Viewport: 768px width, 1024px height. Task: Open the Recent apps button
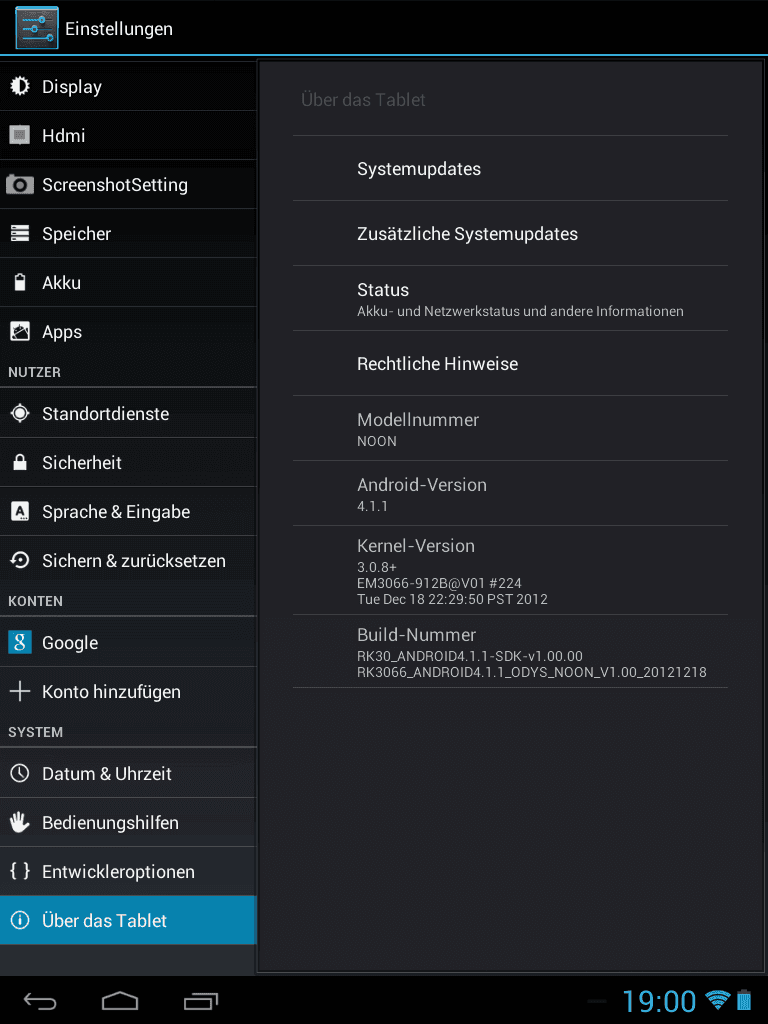click(200, 1000)
